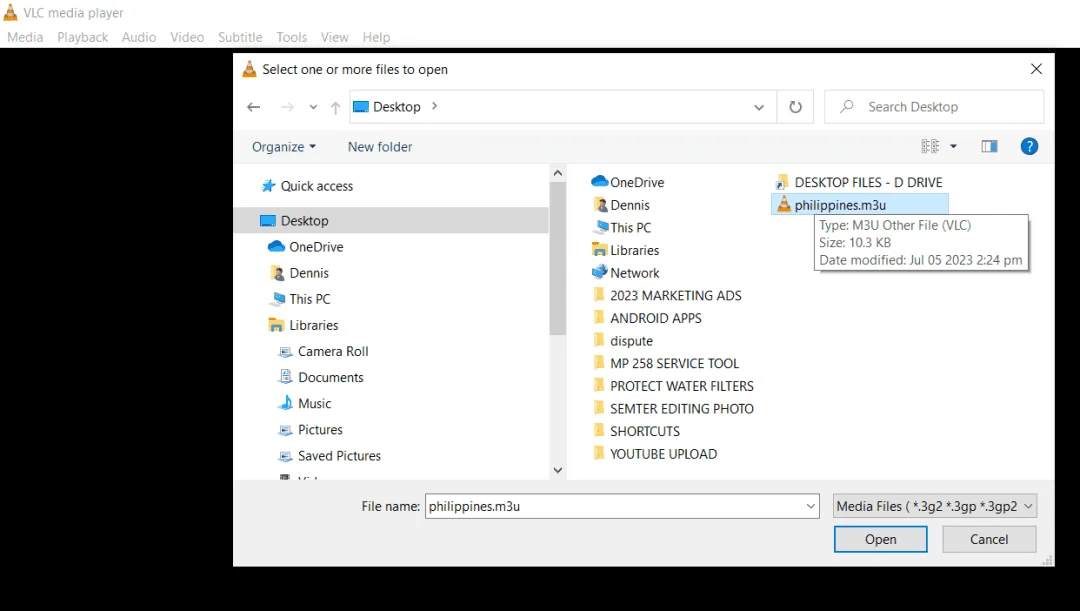Viewport: 1080px width, 611px height.
Task: Select the philippines.m3u playlist file
Action: pyautogui.click(x=860, y=205)
